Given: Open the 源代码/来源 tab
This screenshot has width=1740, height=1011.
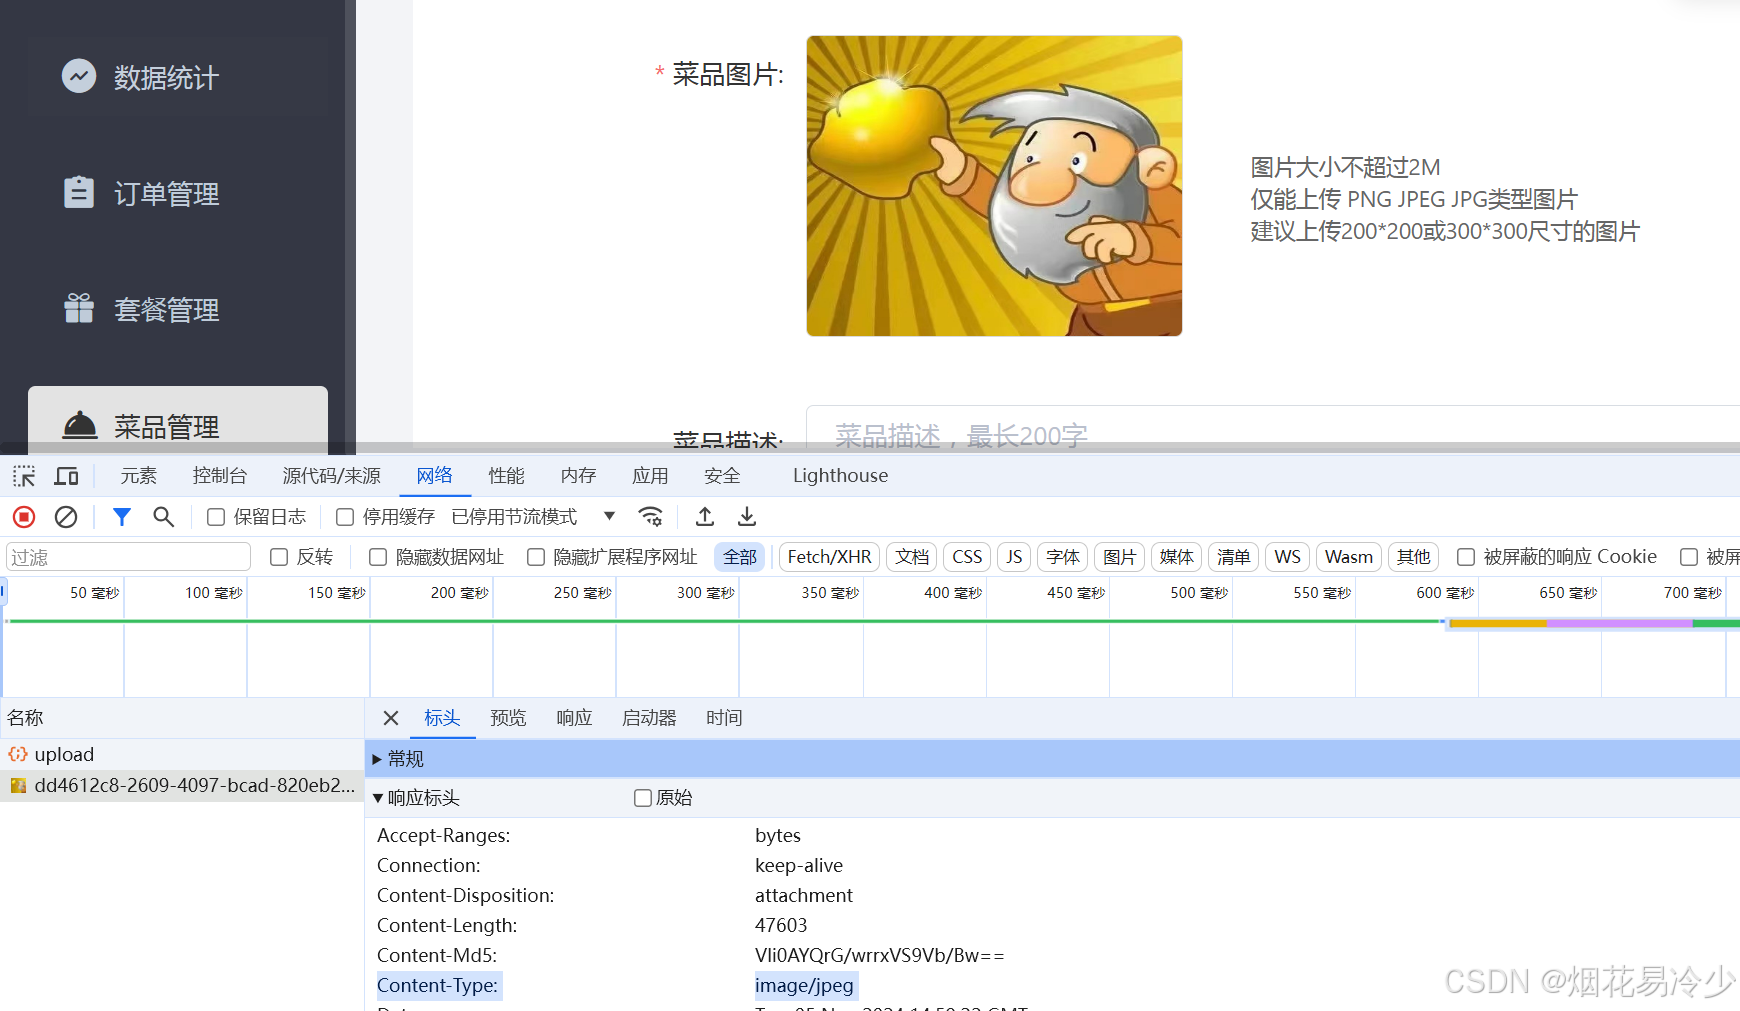Looking at the screenshot, I should click(332, 476).
